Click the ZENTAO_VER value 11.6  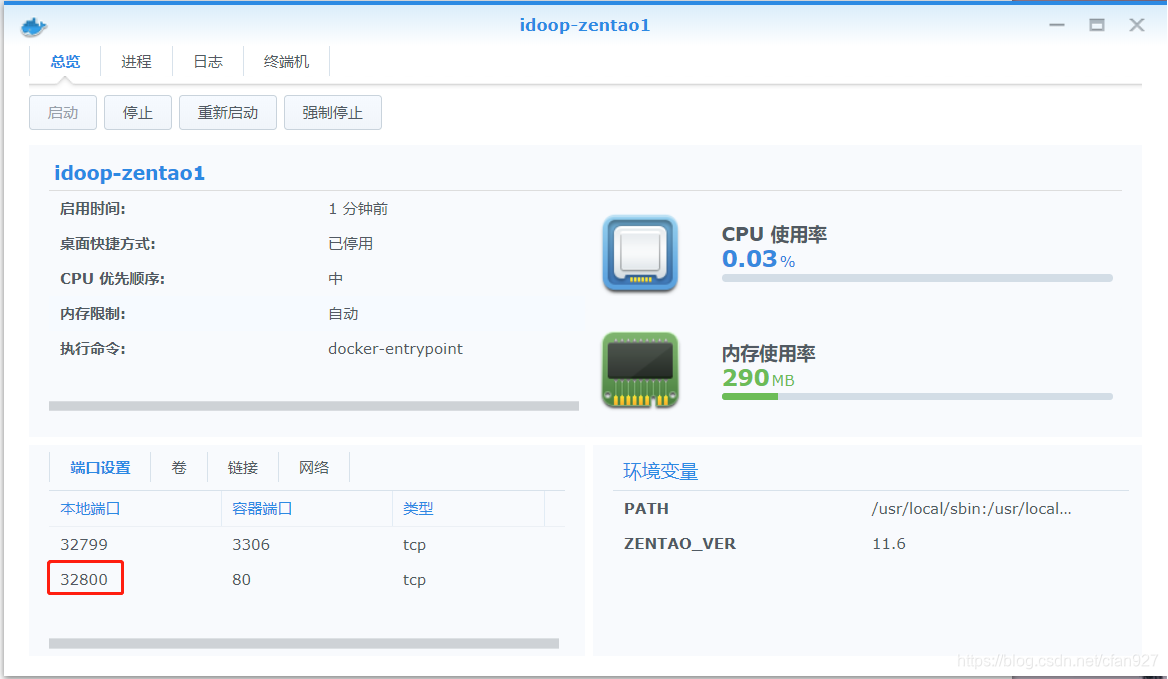(x=889, y=543)
